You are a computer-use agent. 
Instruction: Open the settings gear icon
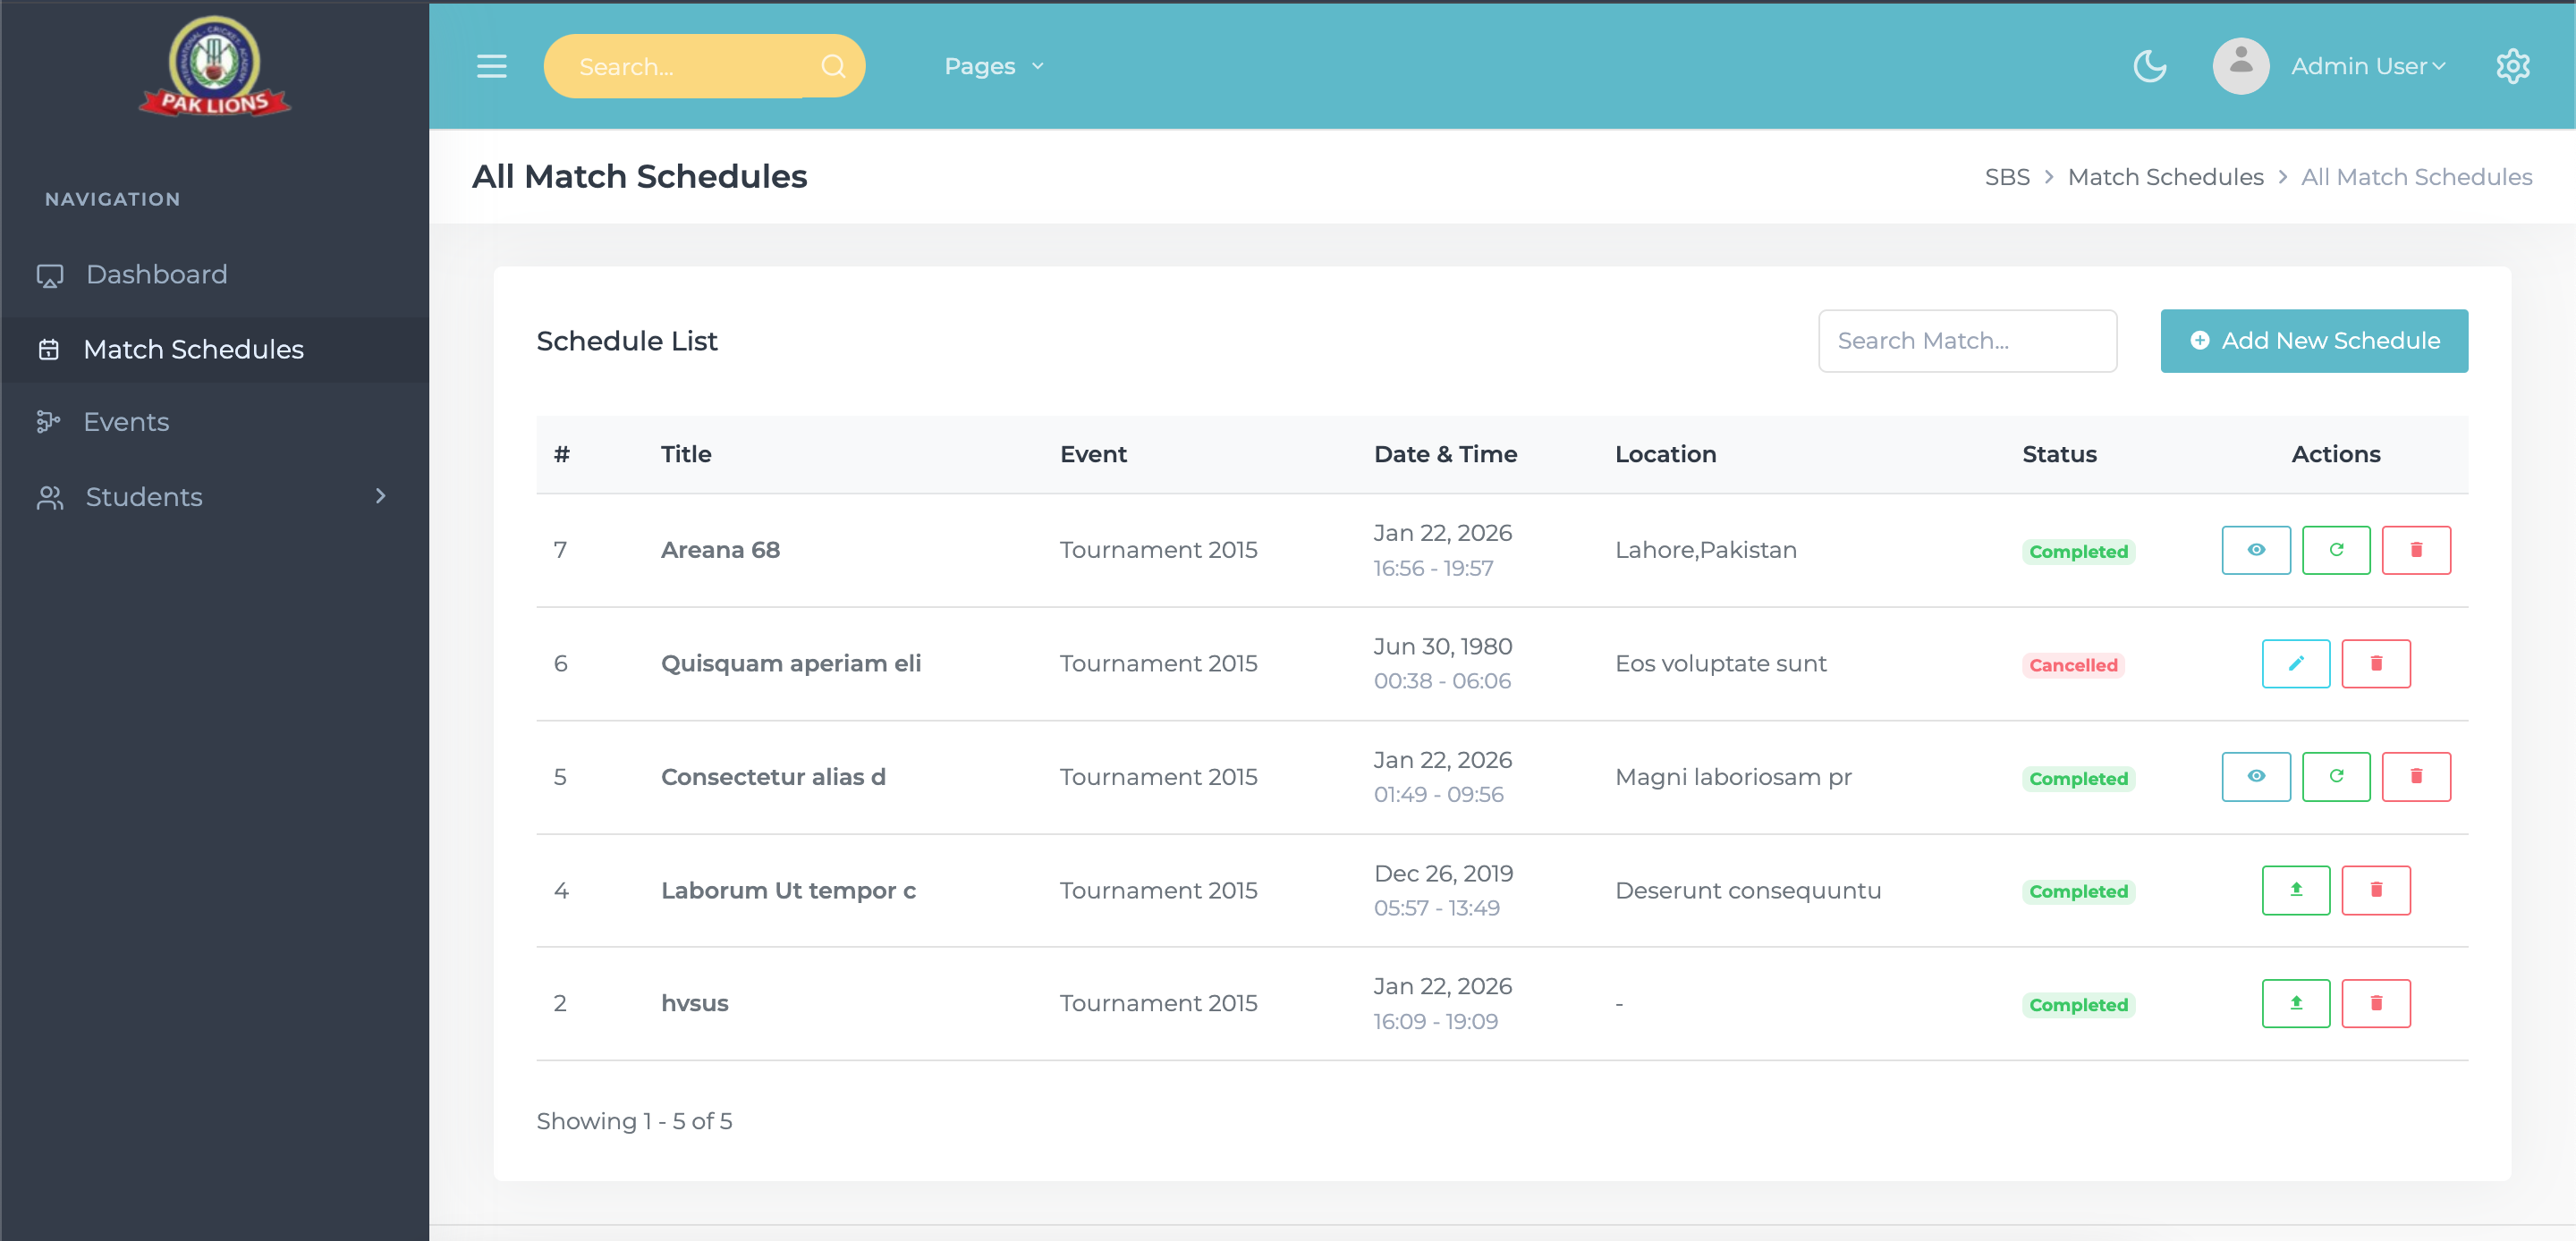(2512, 66)
